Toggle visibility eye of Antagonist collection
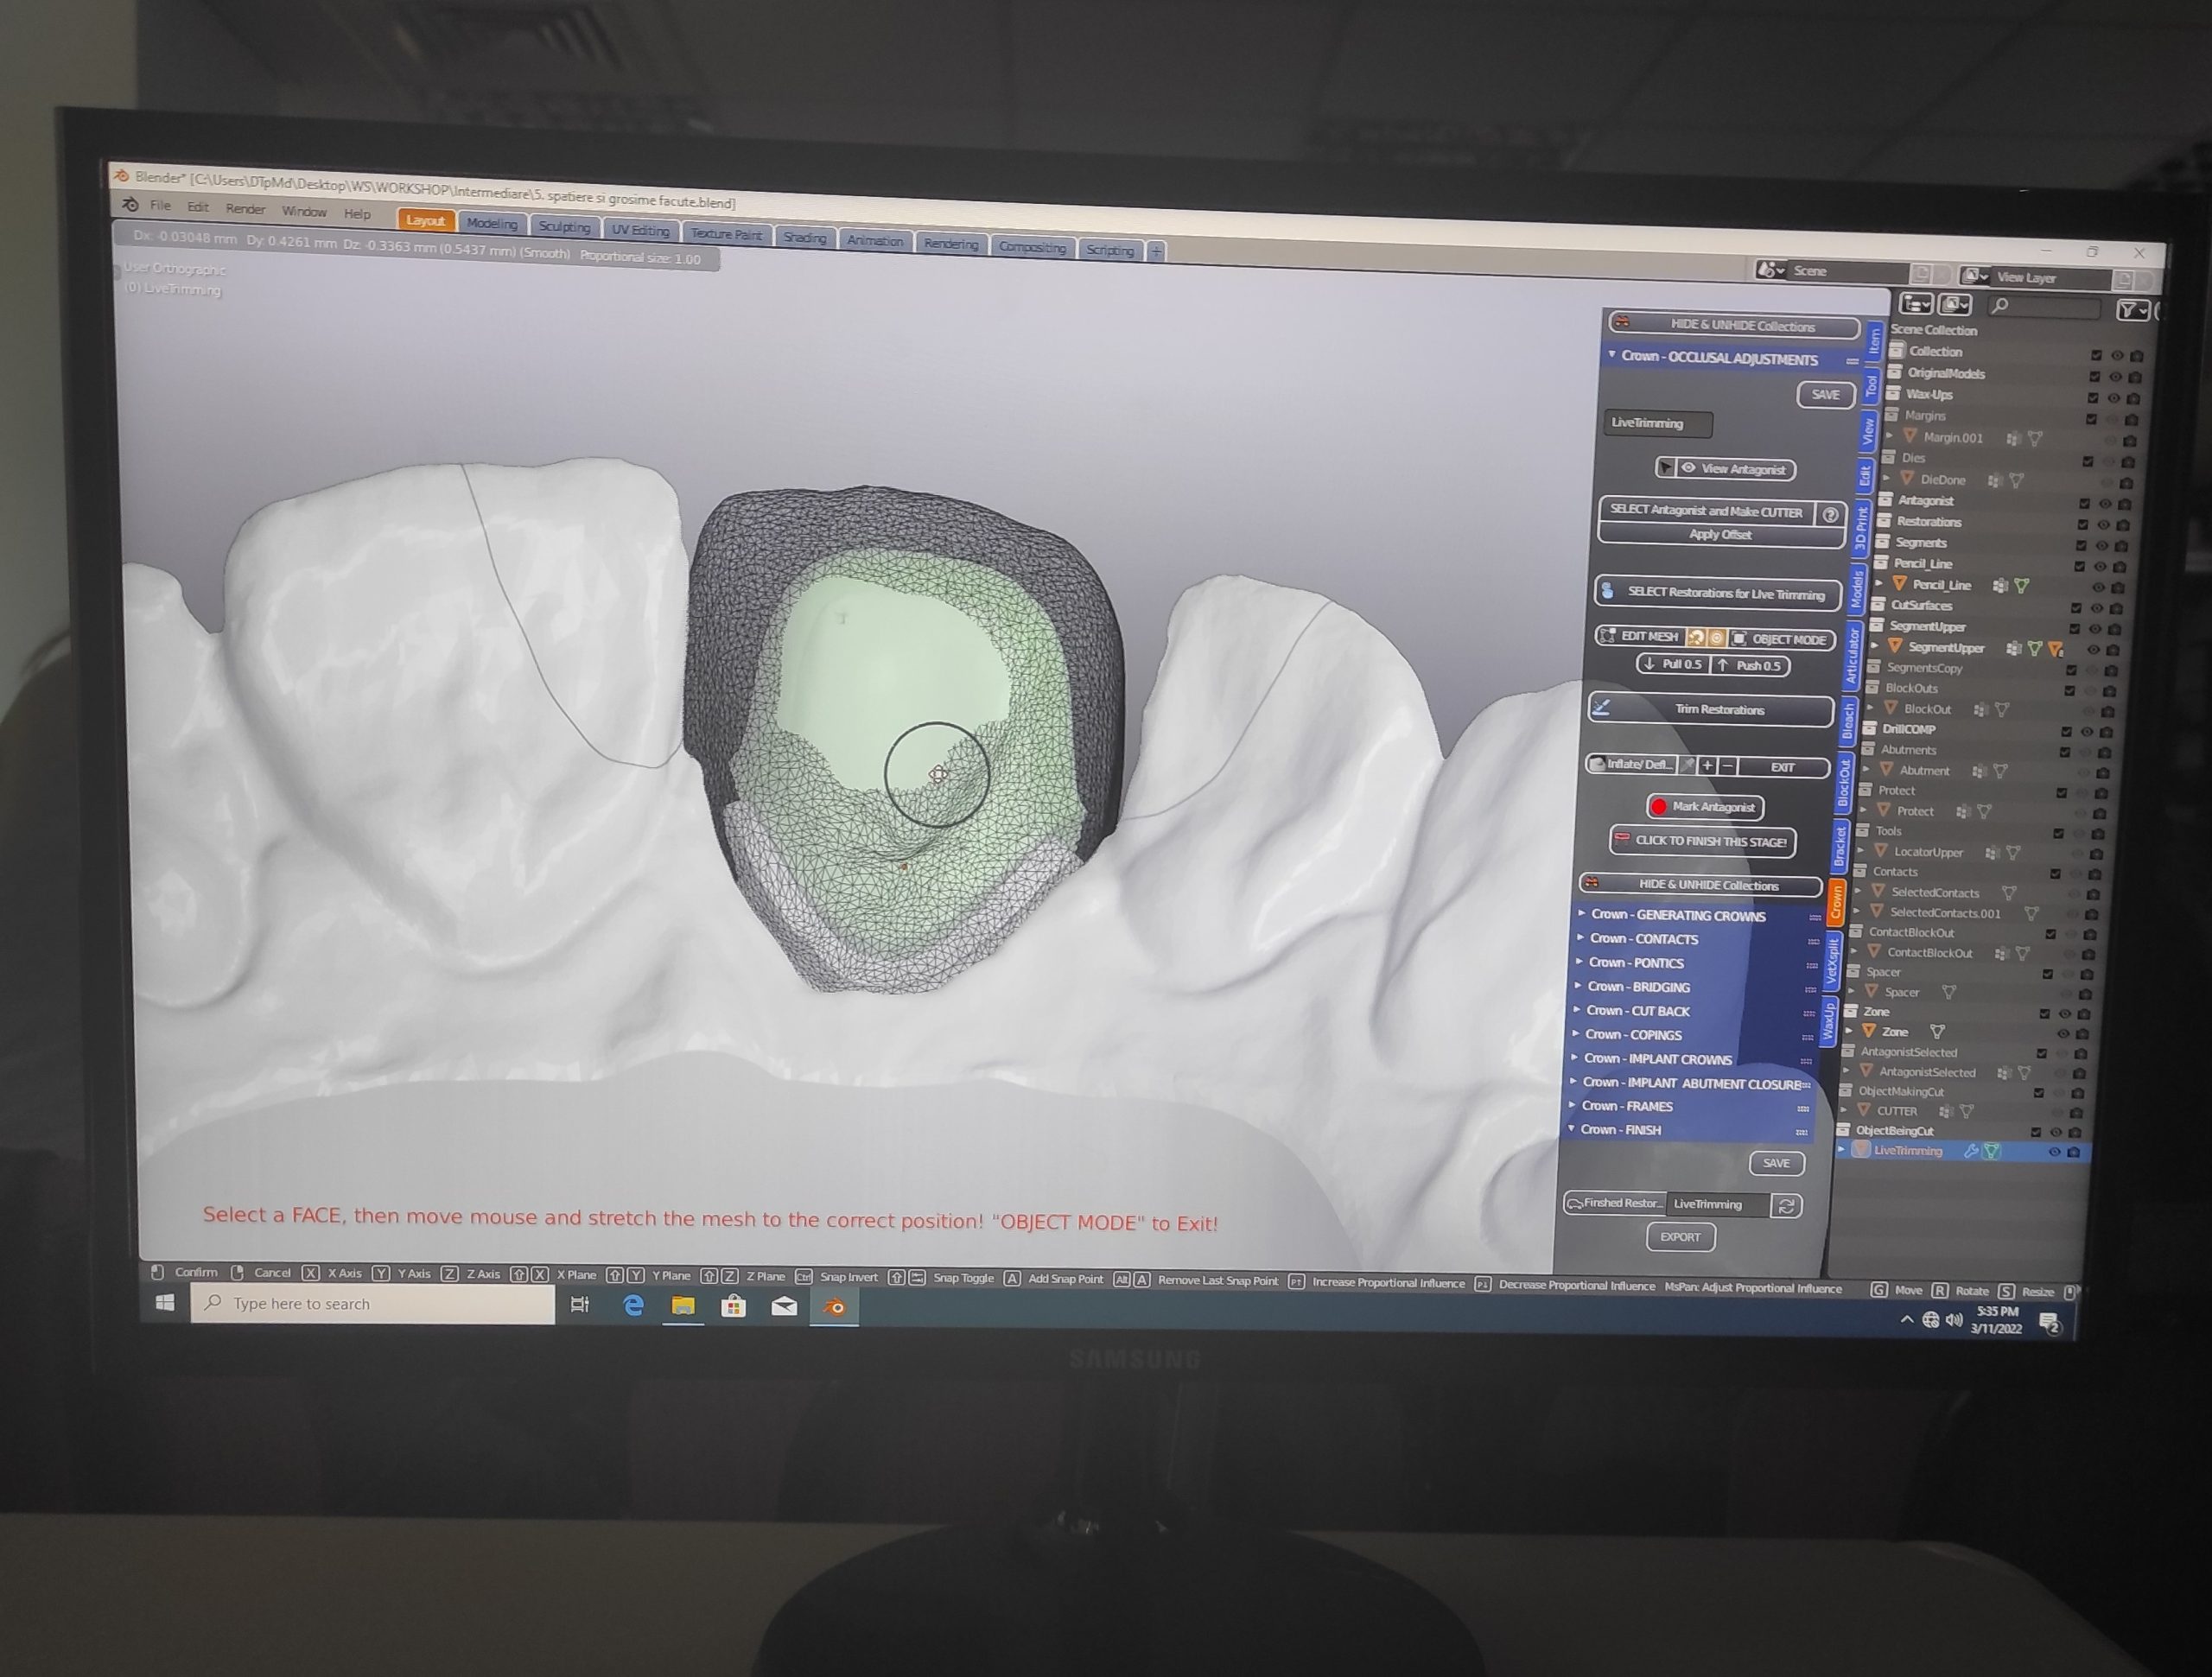The image size is (2212, 1677). pos(2105,503)
